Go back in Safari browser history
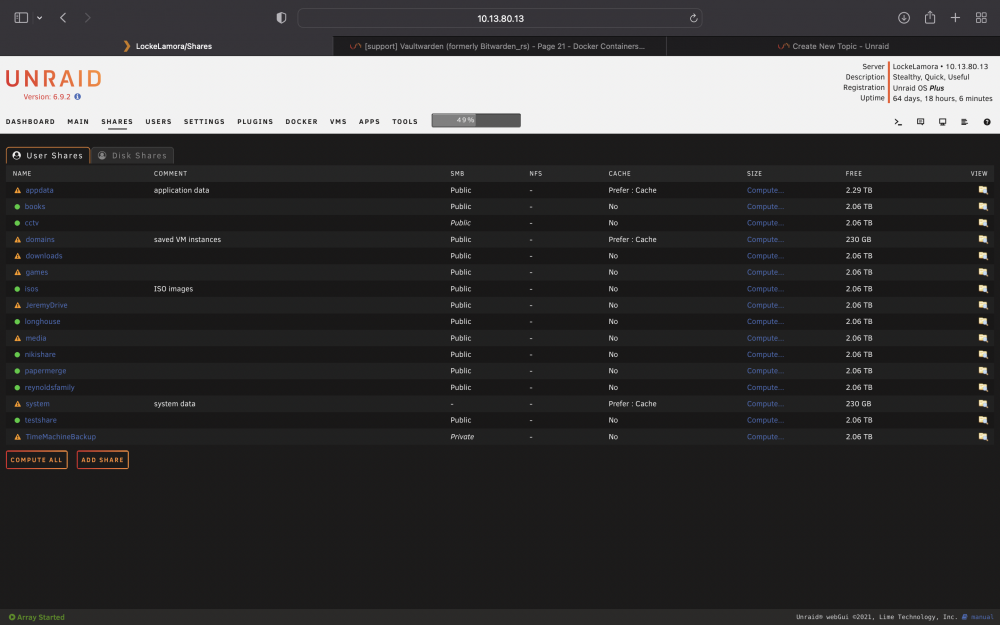 pyautogui.click(x=62, y=18)
